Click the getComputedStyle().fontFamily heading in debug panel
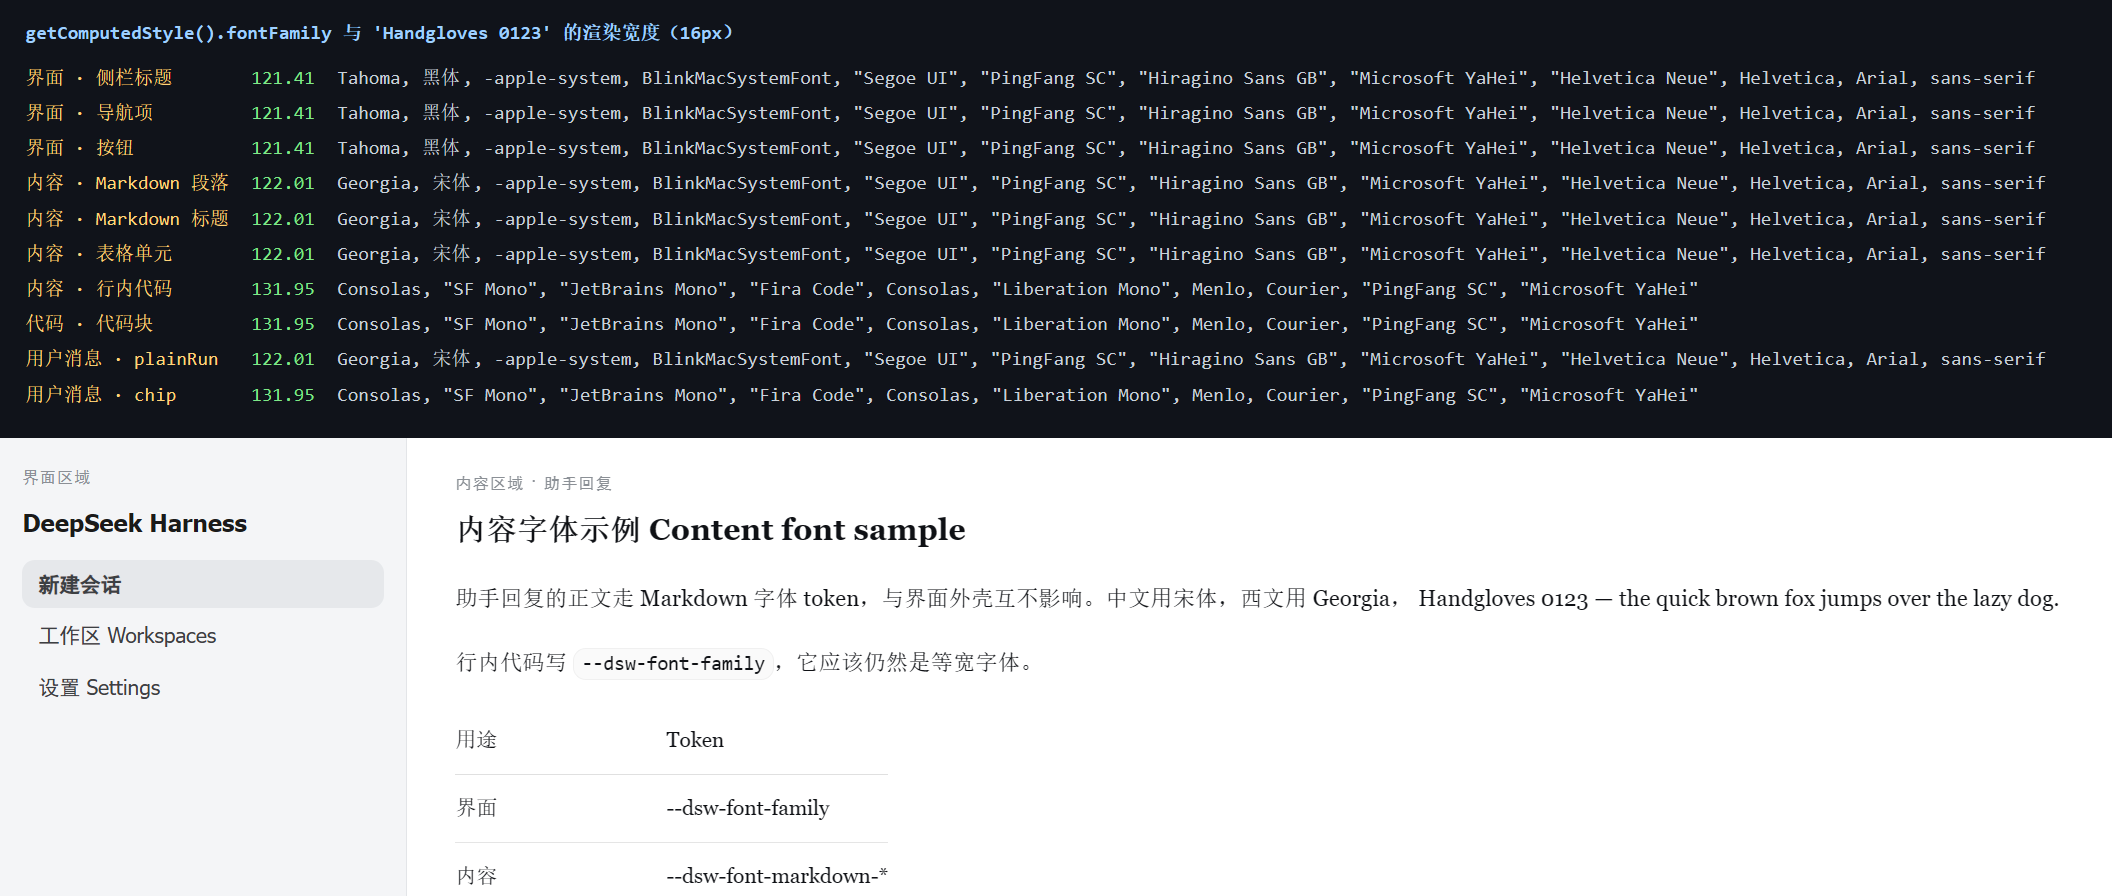 379,33
